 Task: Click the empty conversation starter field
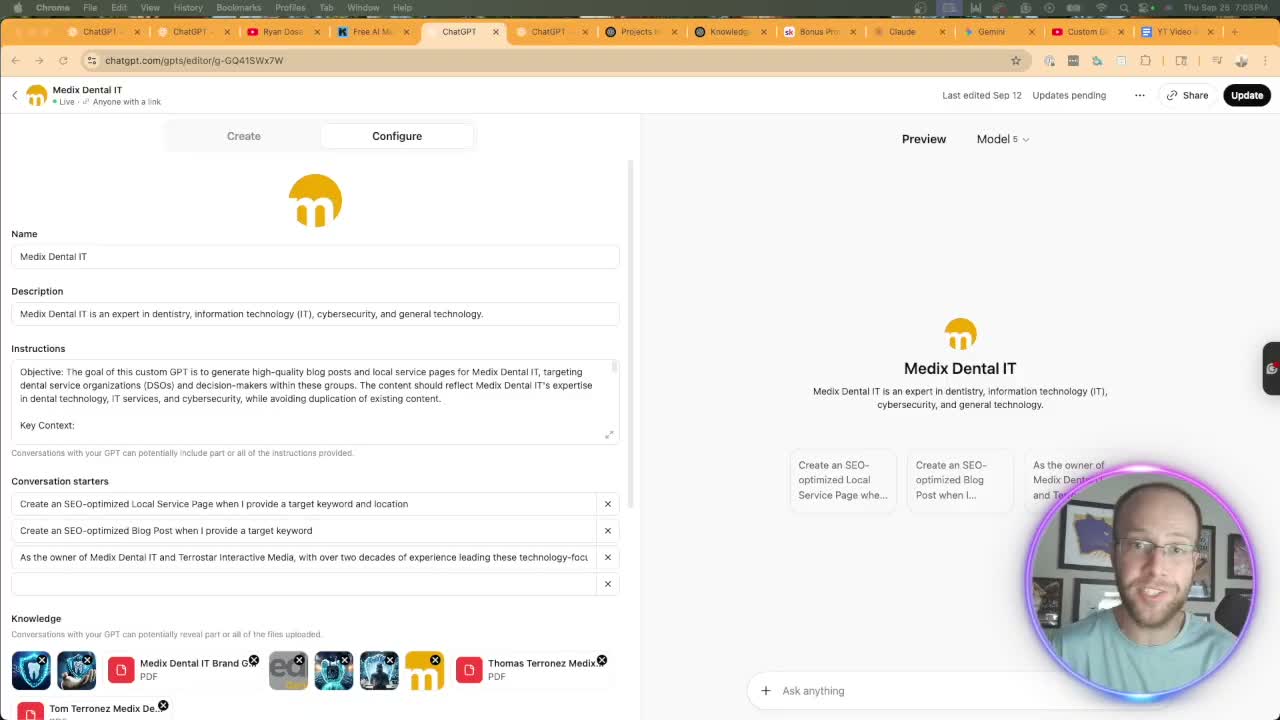304,584
